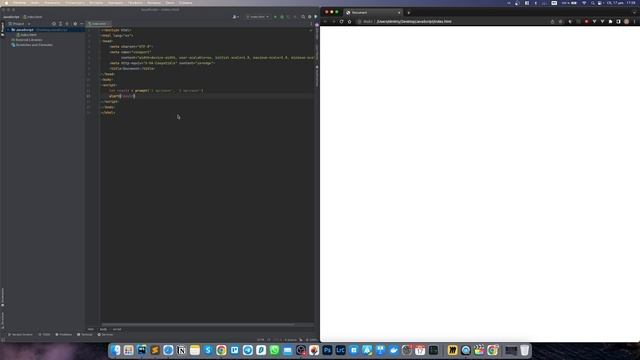Expand all nodes in the Project panel toolbar
This screenshot has height=360, width=640.
[x=60, y=24]
